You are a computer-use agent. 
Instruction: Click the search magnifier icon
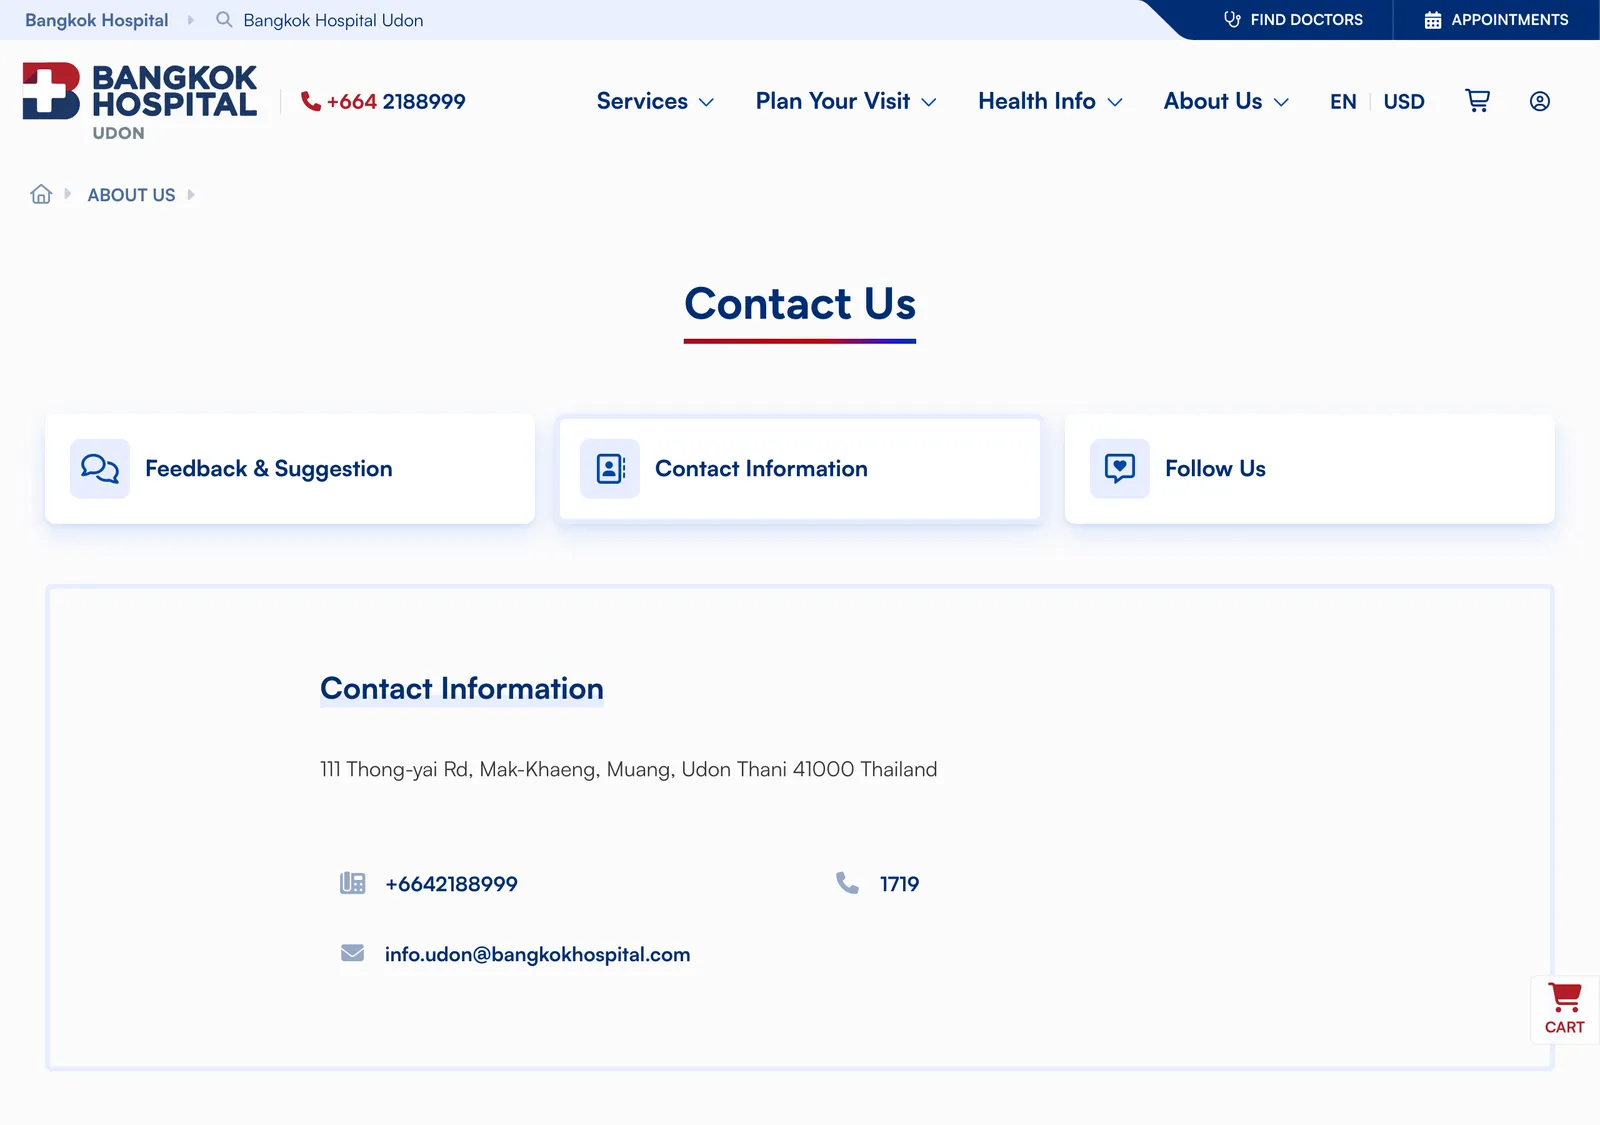click(x=224, y=20)
